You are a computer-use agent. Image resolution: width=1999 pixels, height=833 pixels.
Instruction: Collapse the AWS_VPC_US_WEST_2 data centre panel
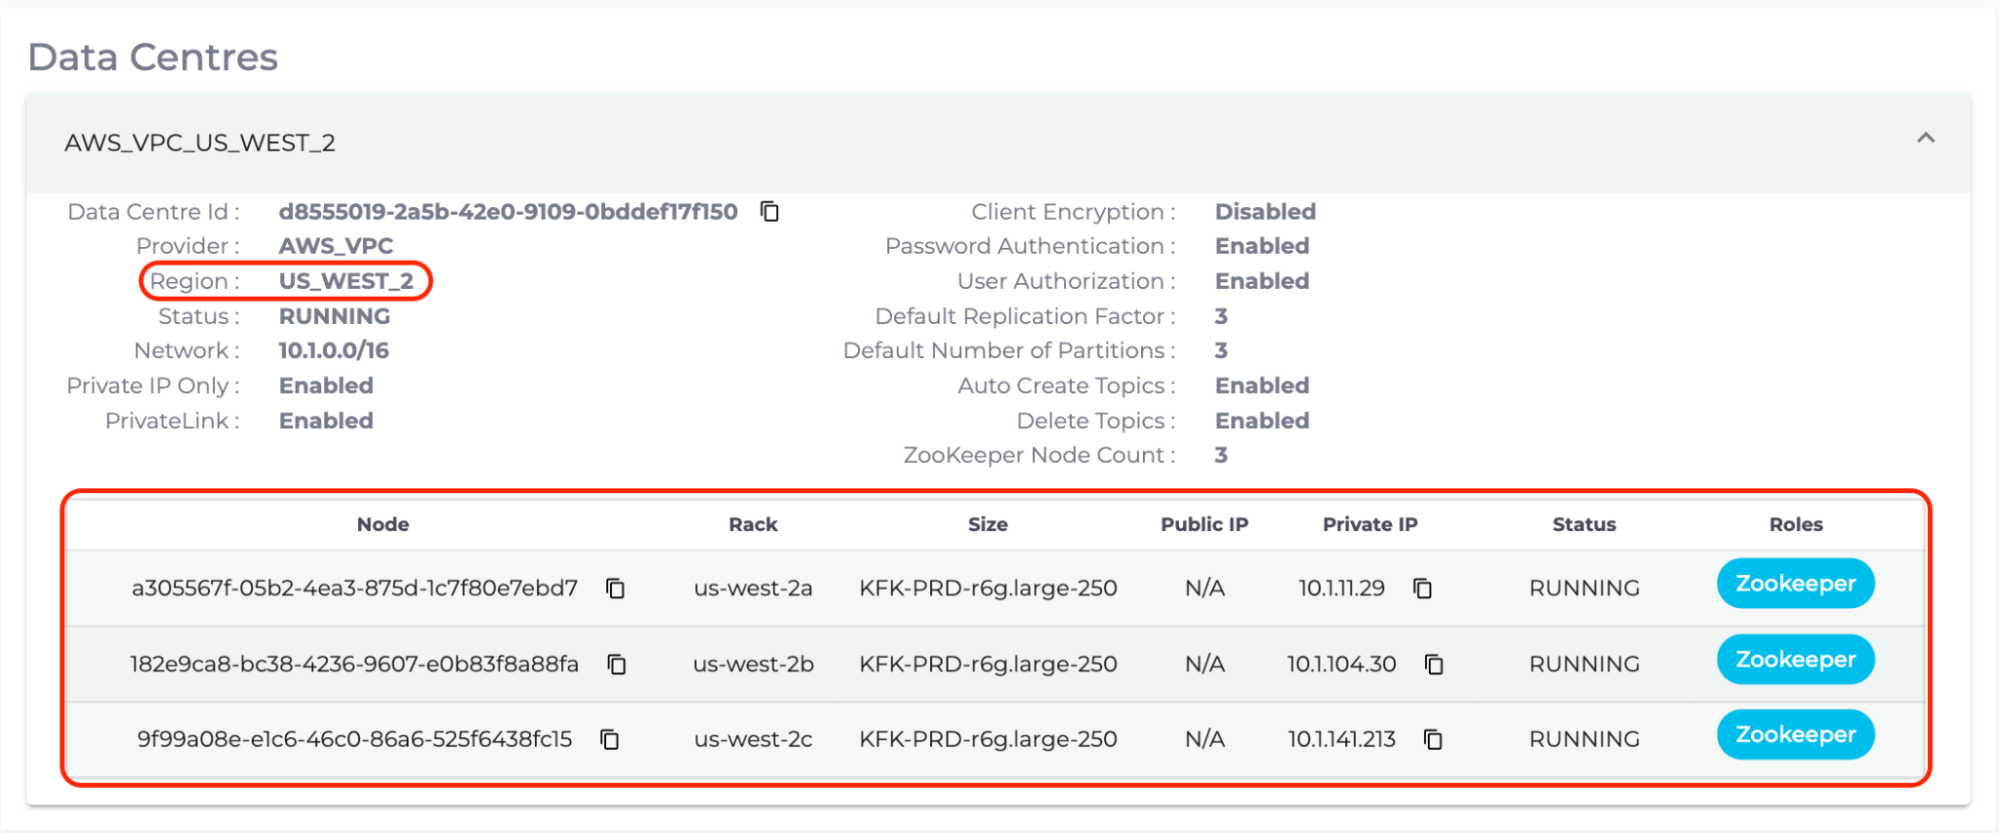(1925, 139)
